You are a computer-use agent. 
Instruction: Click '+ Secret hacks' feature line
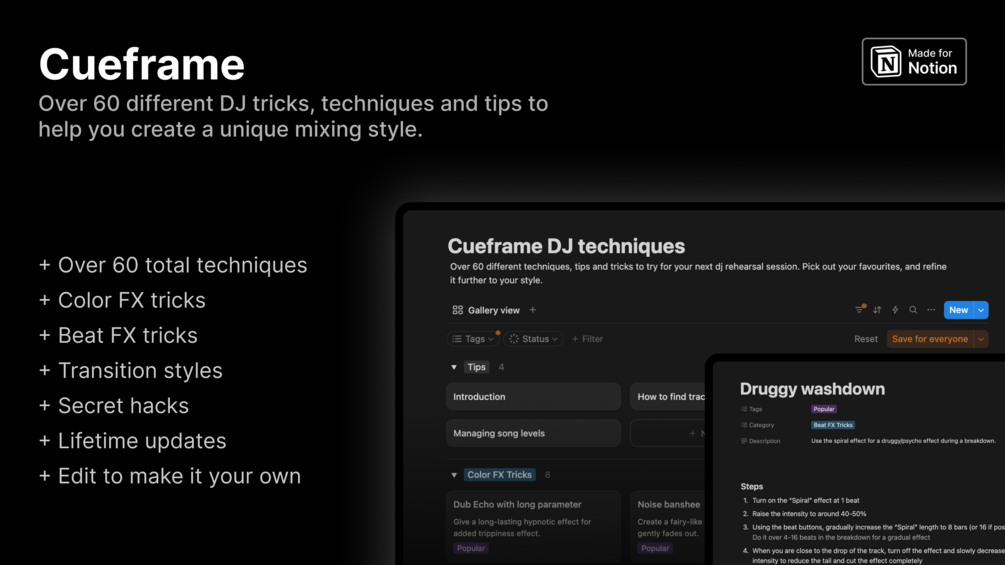pos(114,405)
